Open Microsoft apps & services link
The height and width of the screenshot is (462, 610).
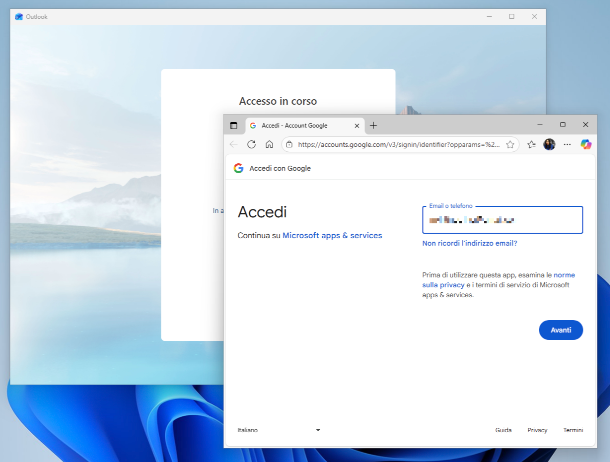click(x=332, y=235)
